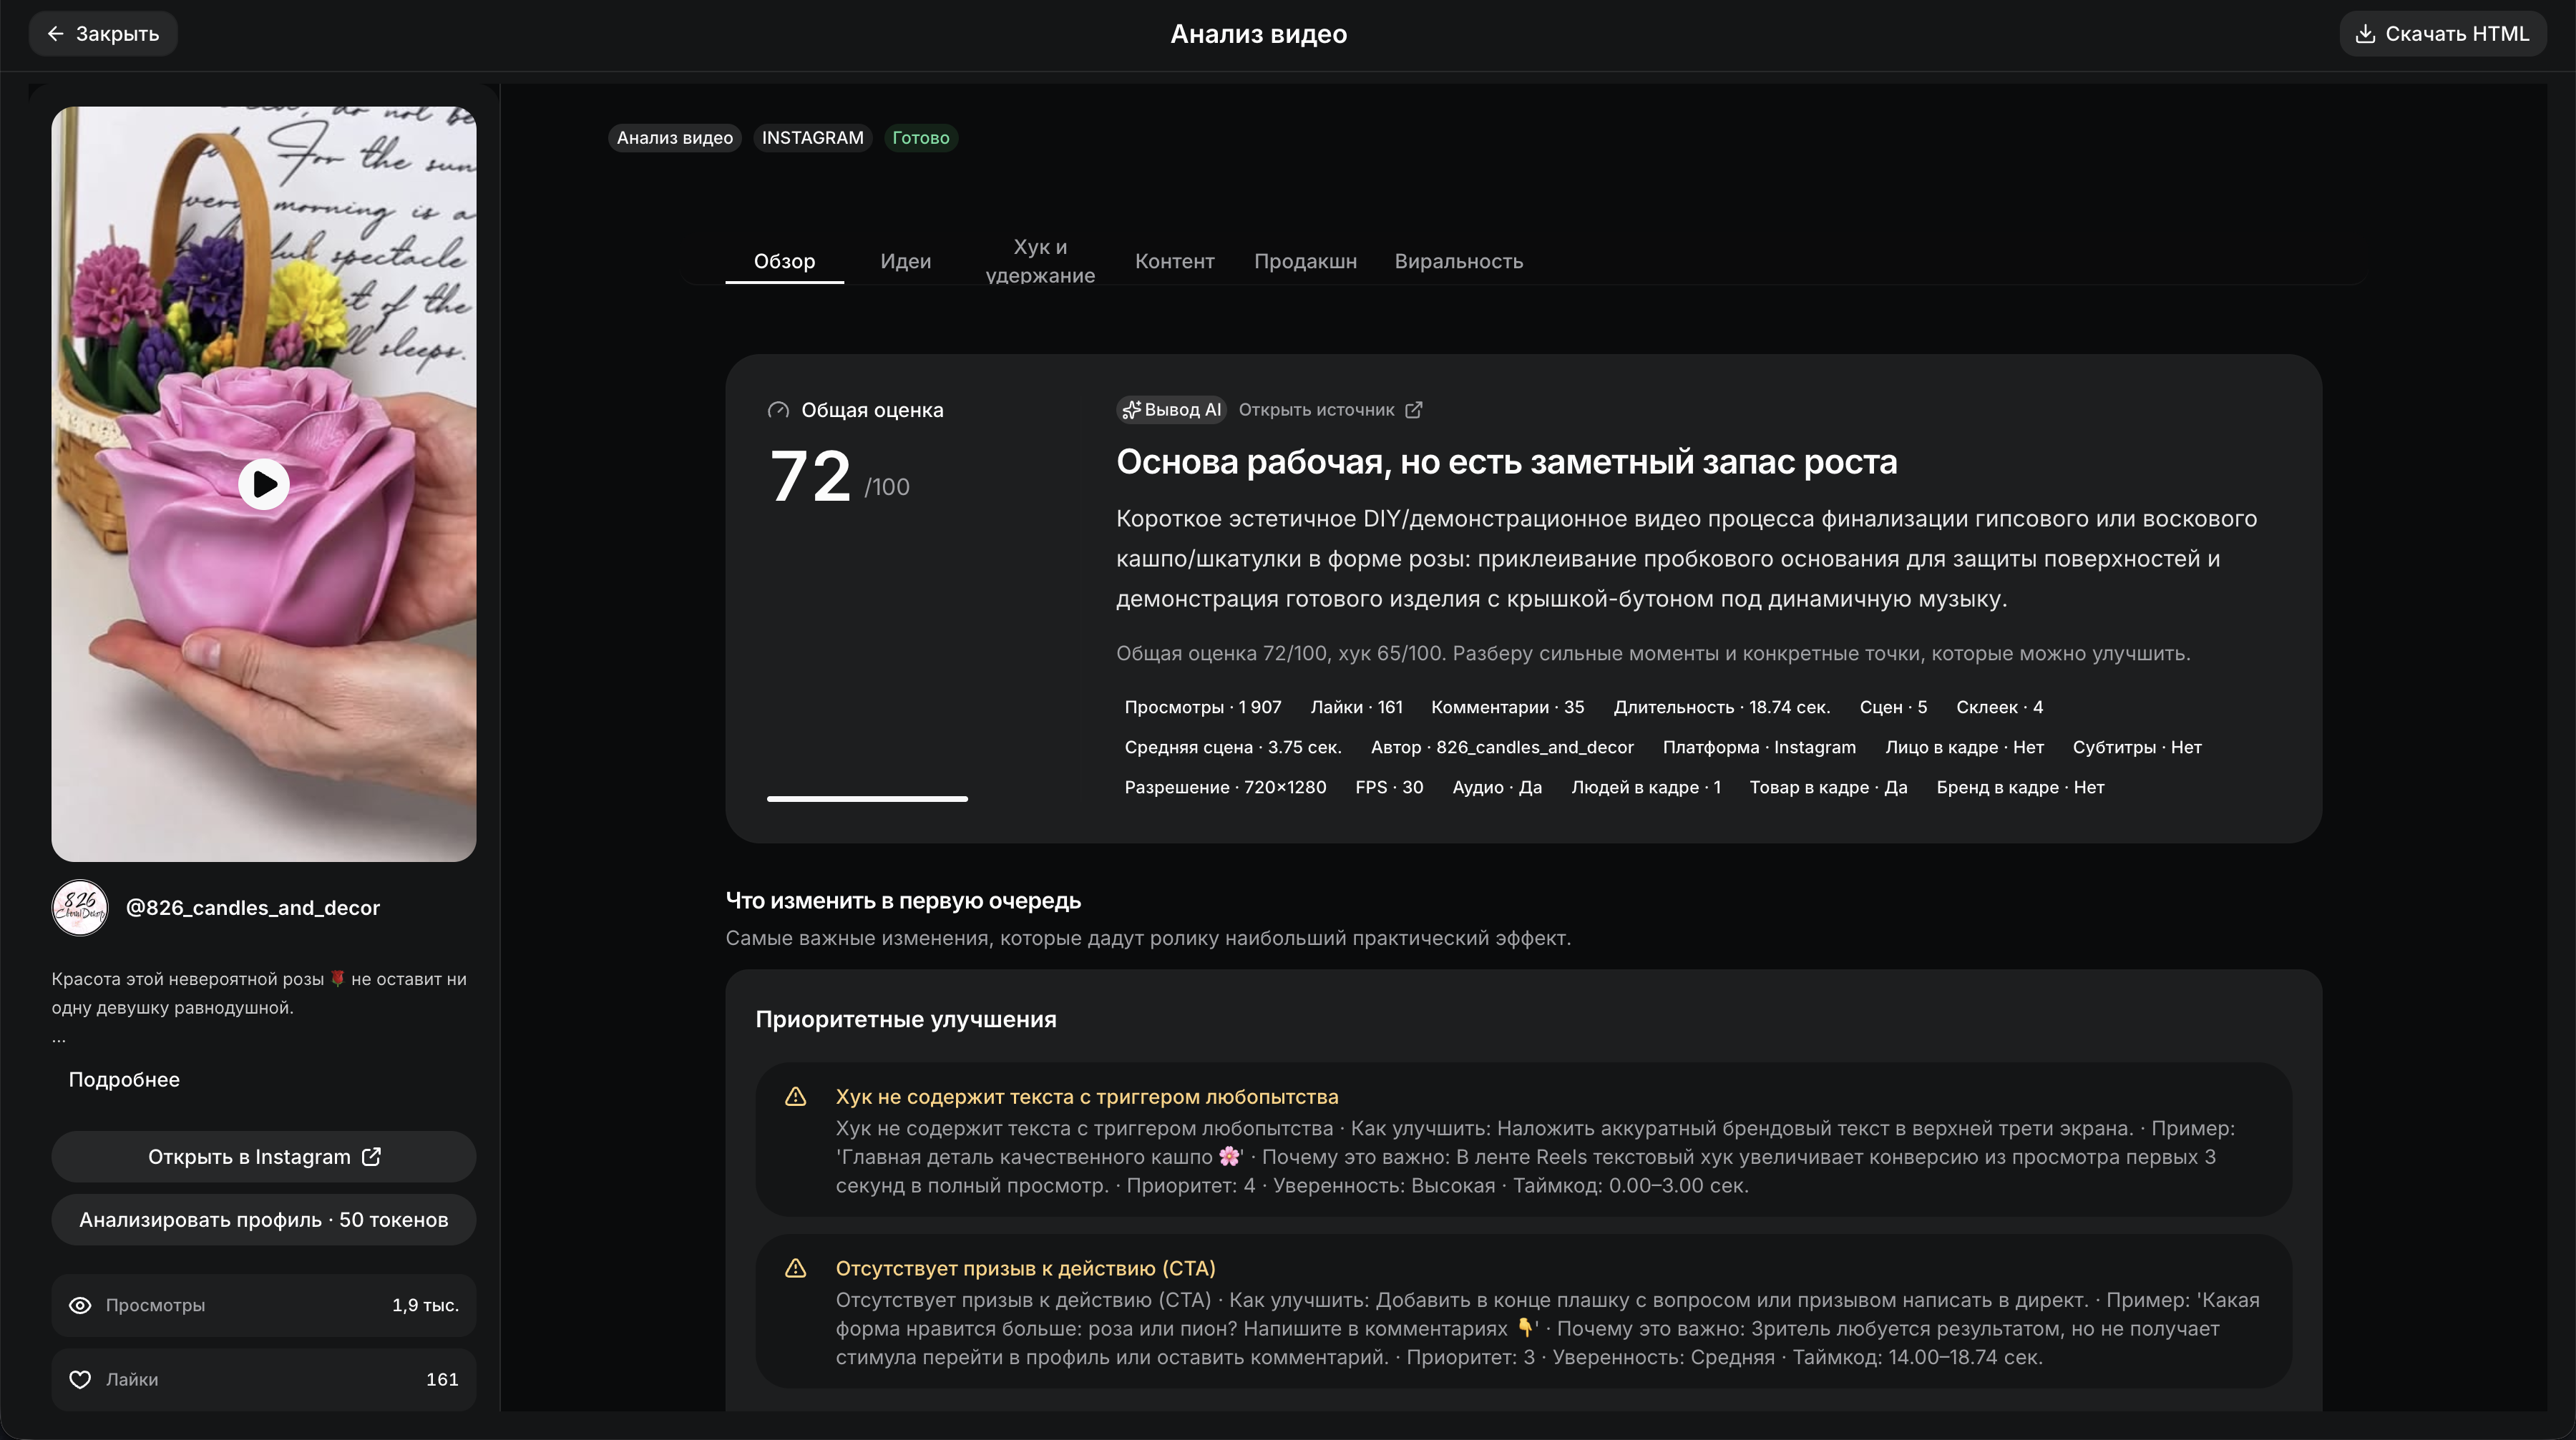2576x1440 pixels.
Task: Select the Виральность tab
Action: coord(1459,261)
